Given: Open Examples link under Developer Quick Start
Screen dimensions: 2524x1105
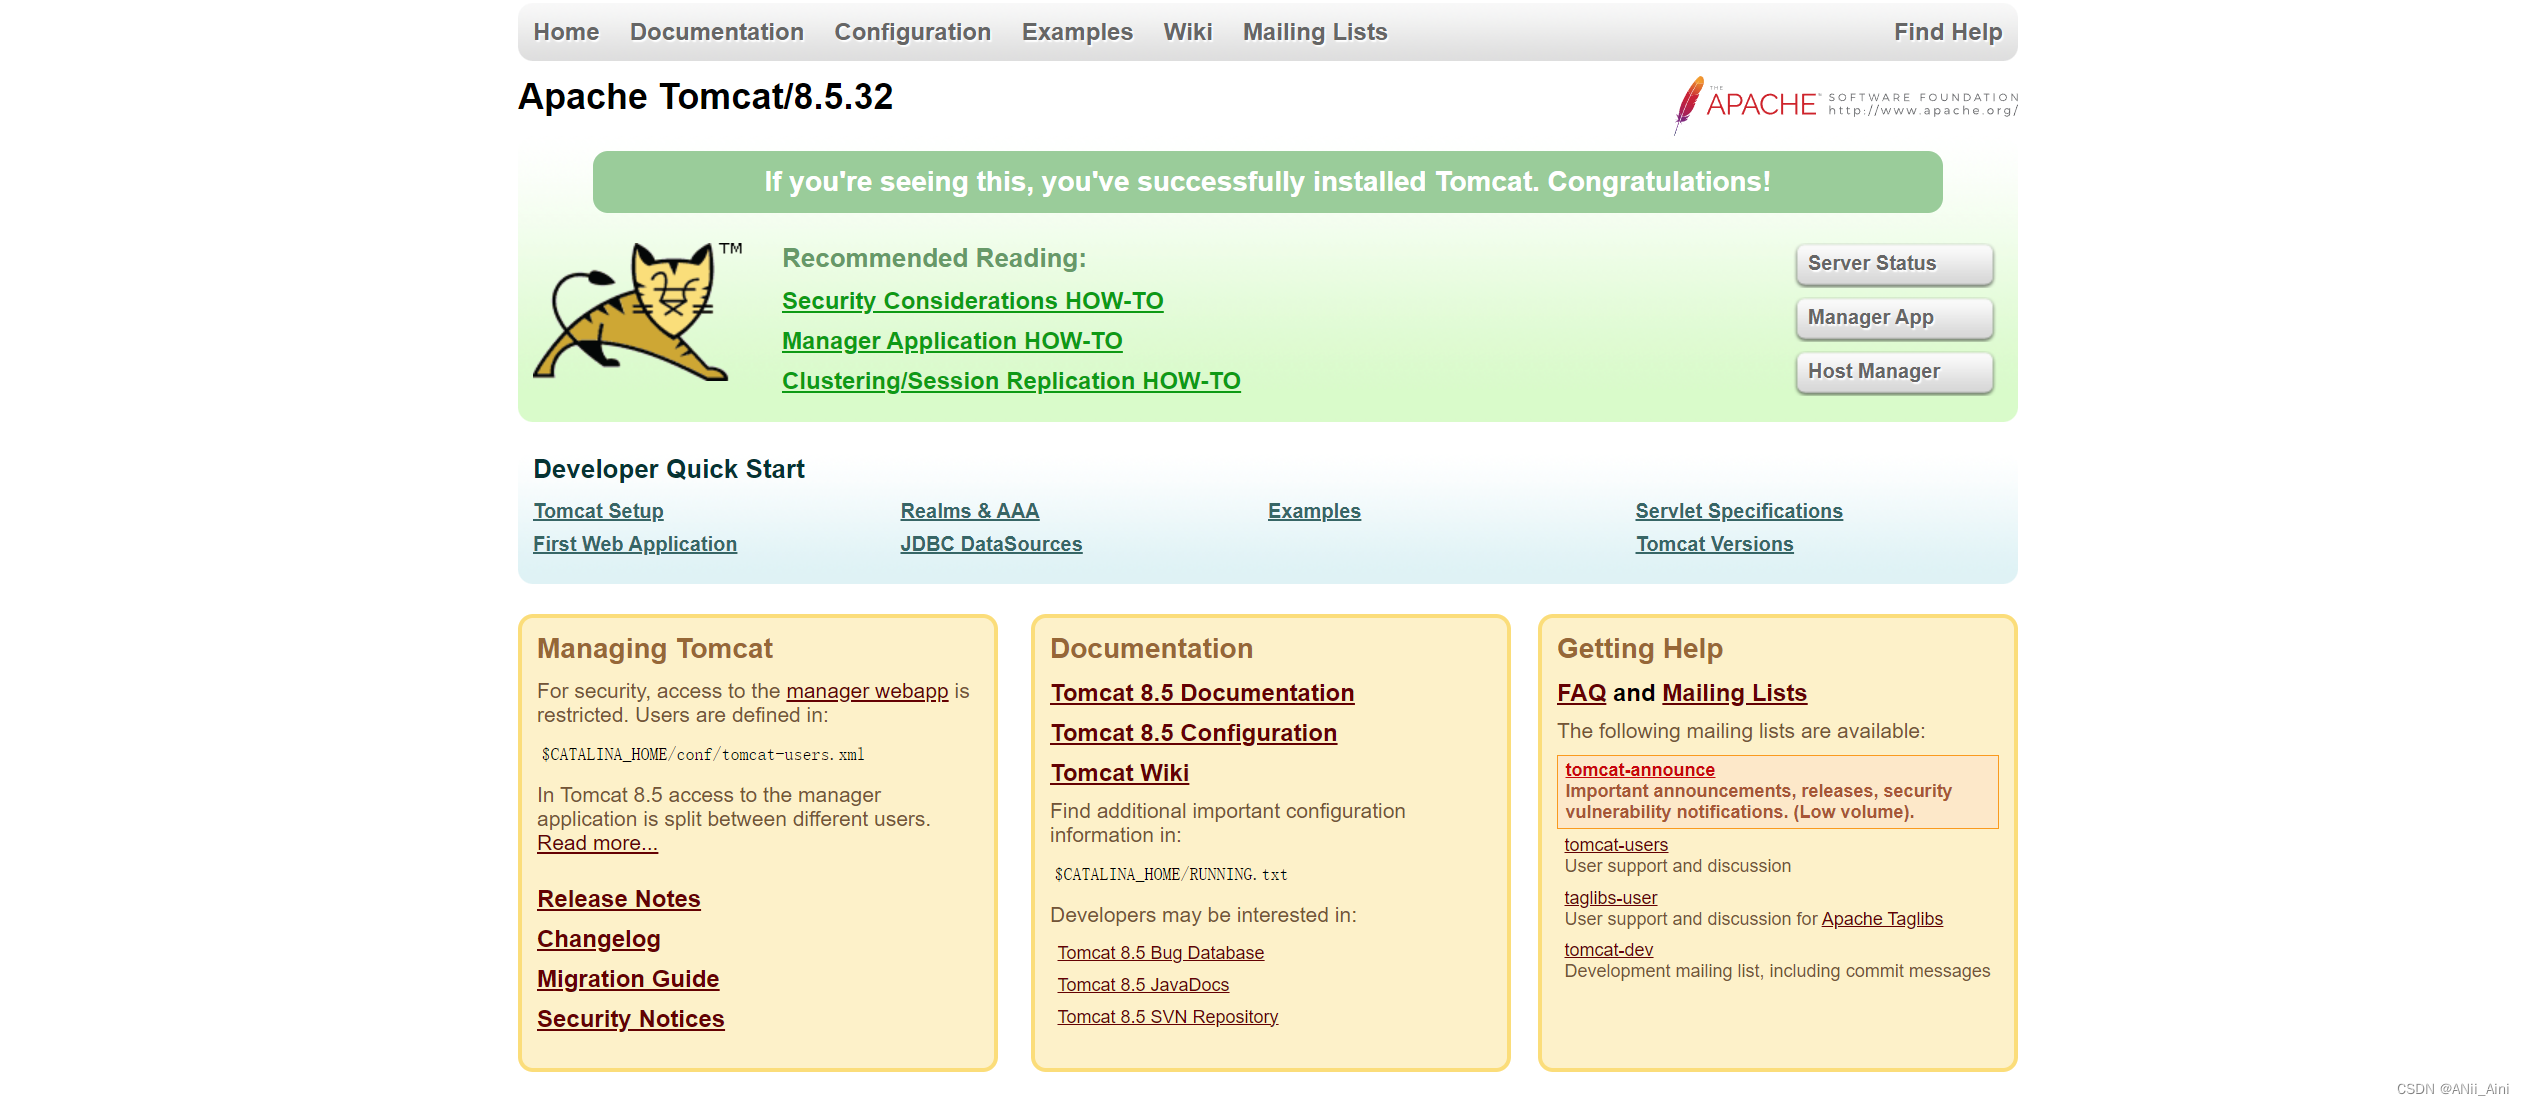Looking at the screenshot, I should tap(1314, 511).
